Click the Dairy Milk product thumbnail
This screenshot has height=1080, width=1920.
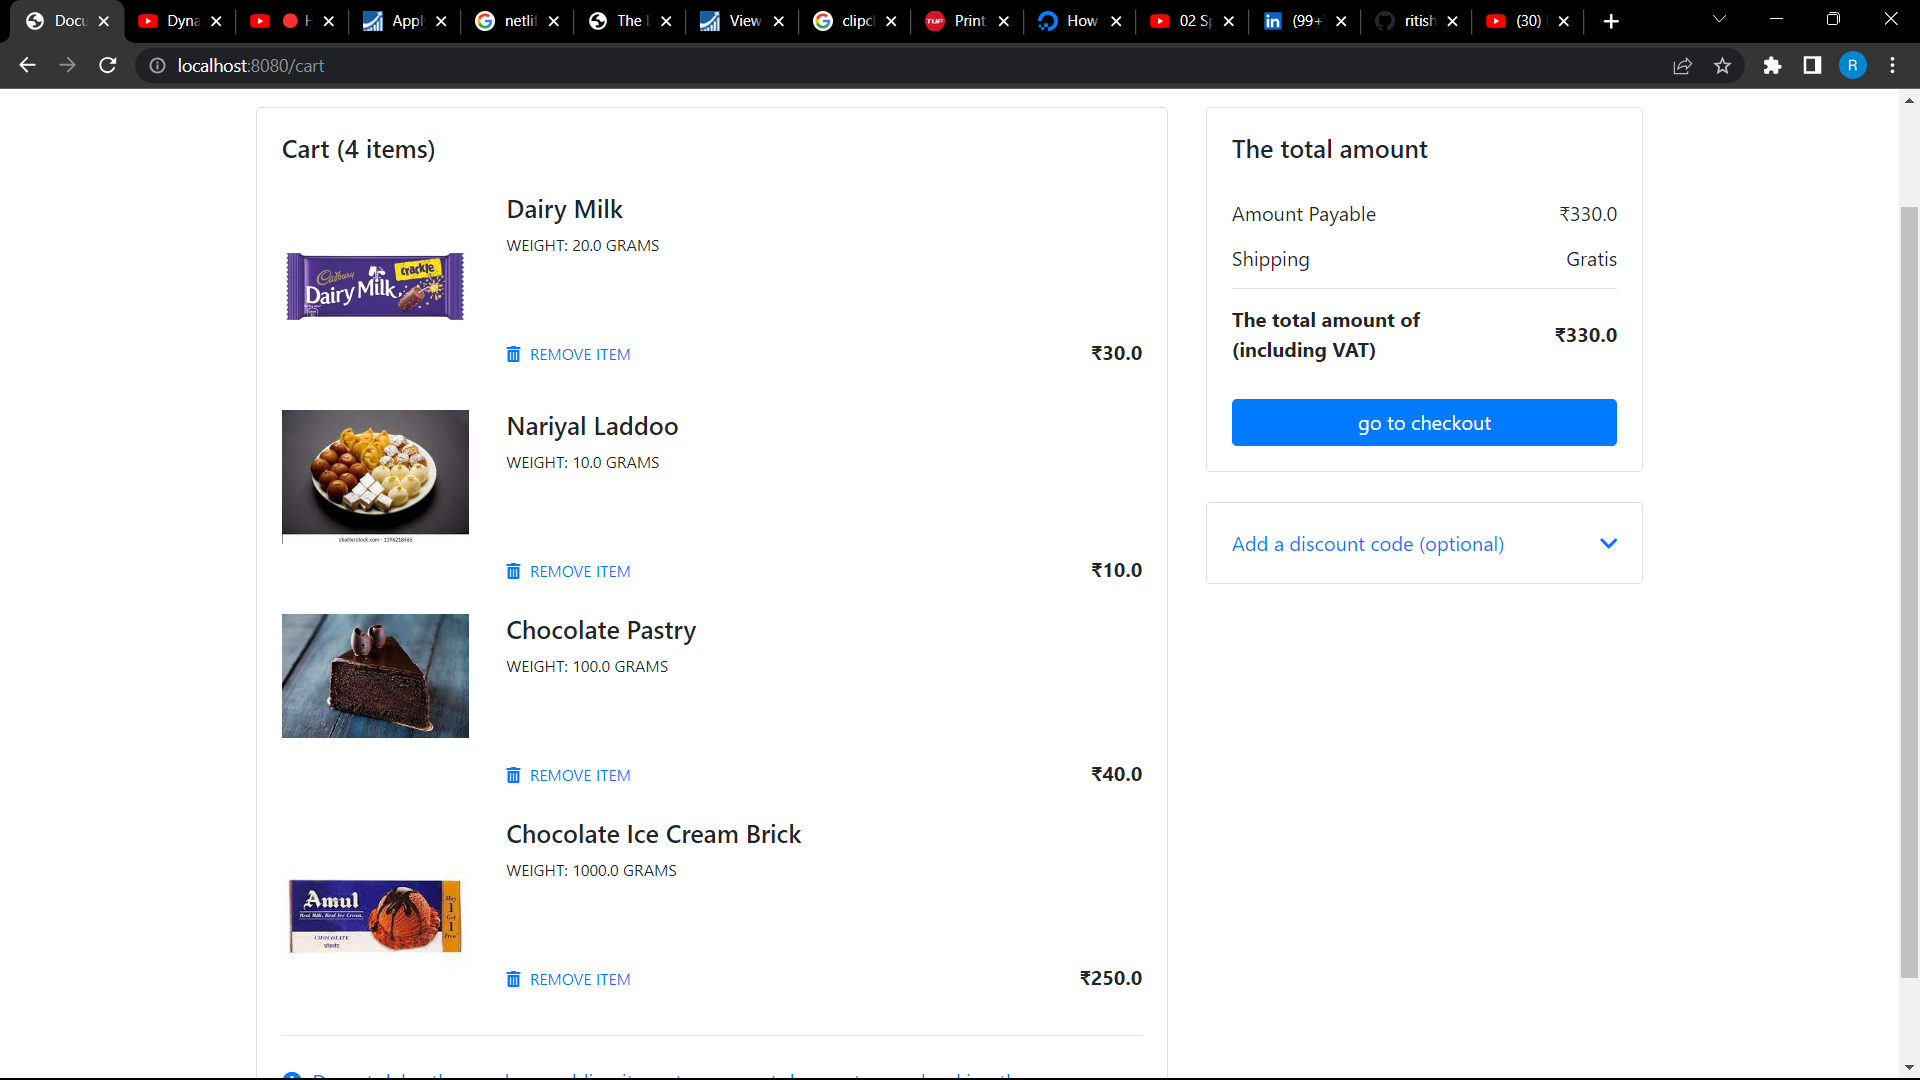(375, 285)
